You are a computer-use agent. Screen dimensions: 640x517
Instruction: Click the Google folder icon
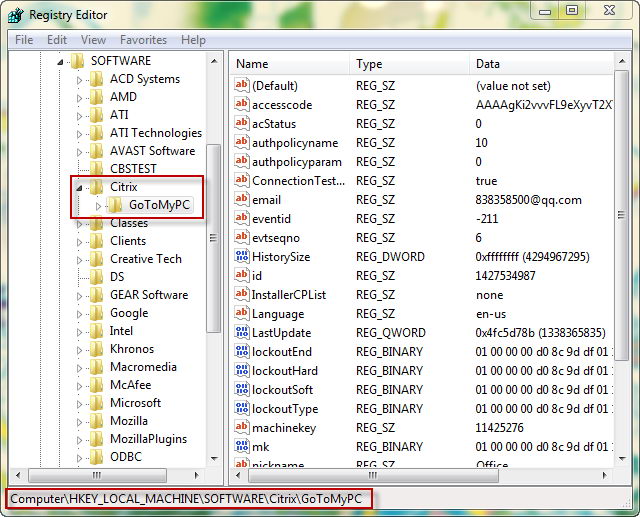(96, 313)
